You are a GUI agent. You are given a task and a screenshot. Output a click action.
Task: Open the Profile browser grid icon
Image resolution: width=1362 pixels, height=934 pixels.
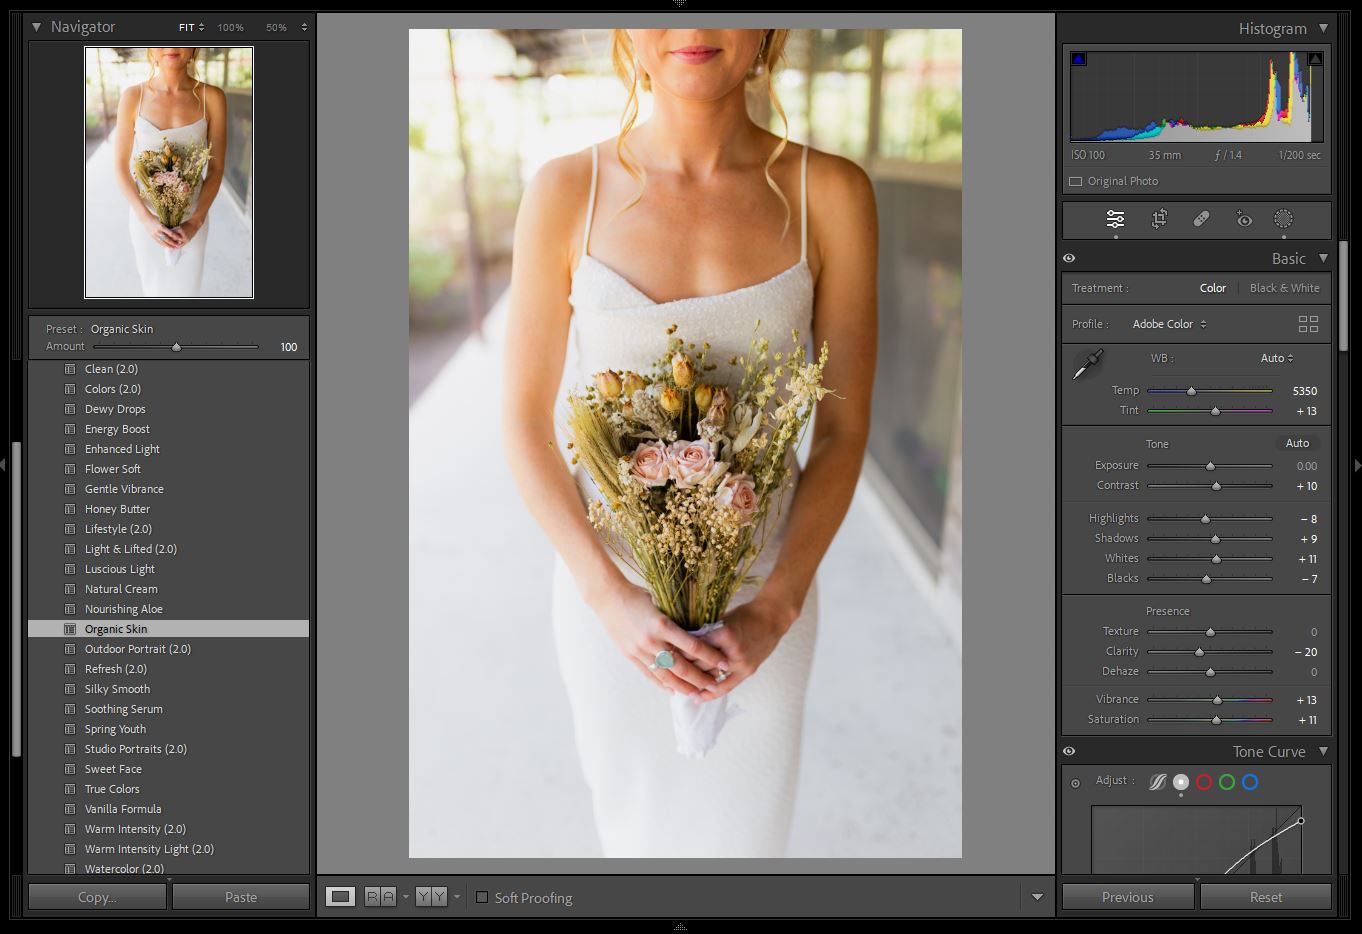click(1308, 323)
